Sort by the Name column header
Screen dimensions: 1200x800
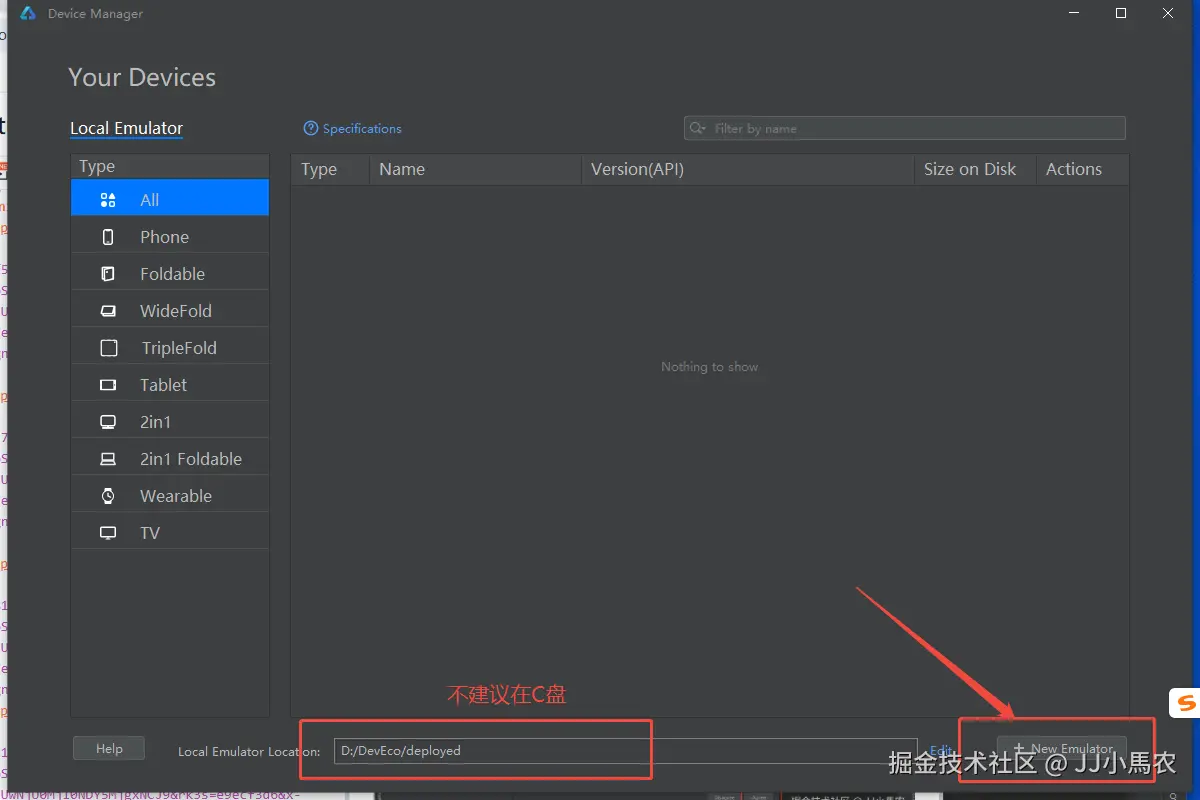click(x=475, y=169)
